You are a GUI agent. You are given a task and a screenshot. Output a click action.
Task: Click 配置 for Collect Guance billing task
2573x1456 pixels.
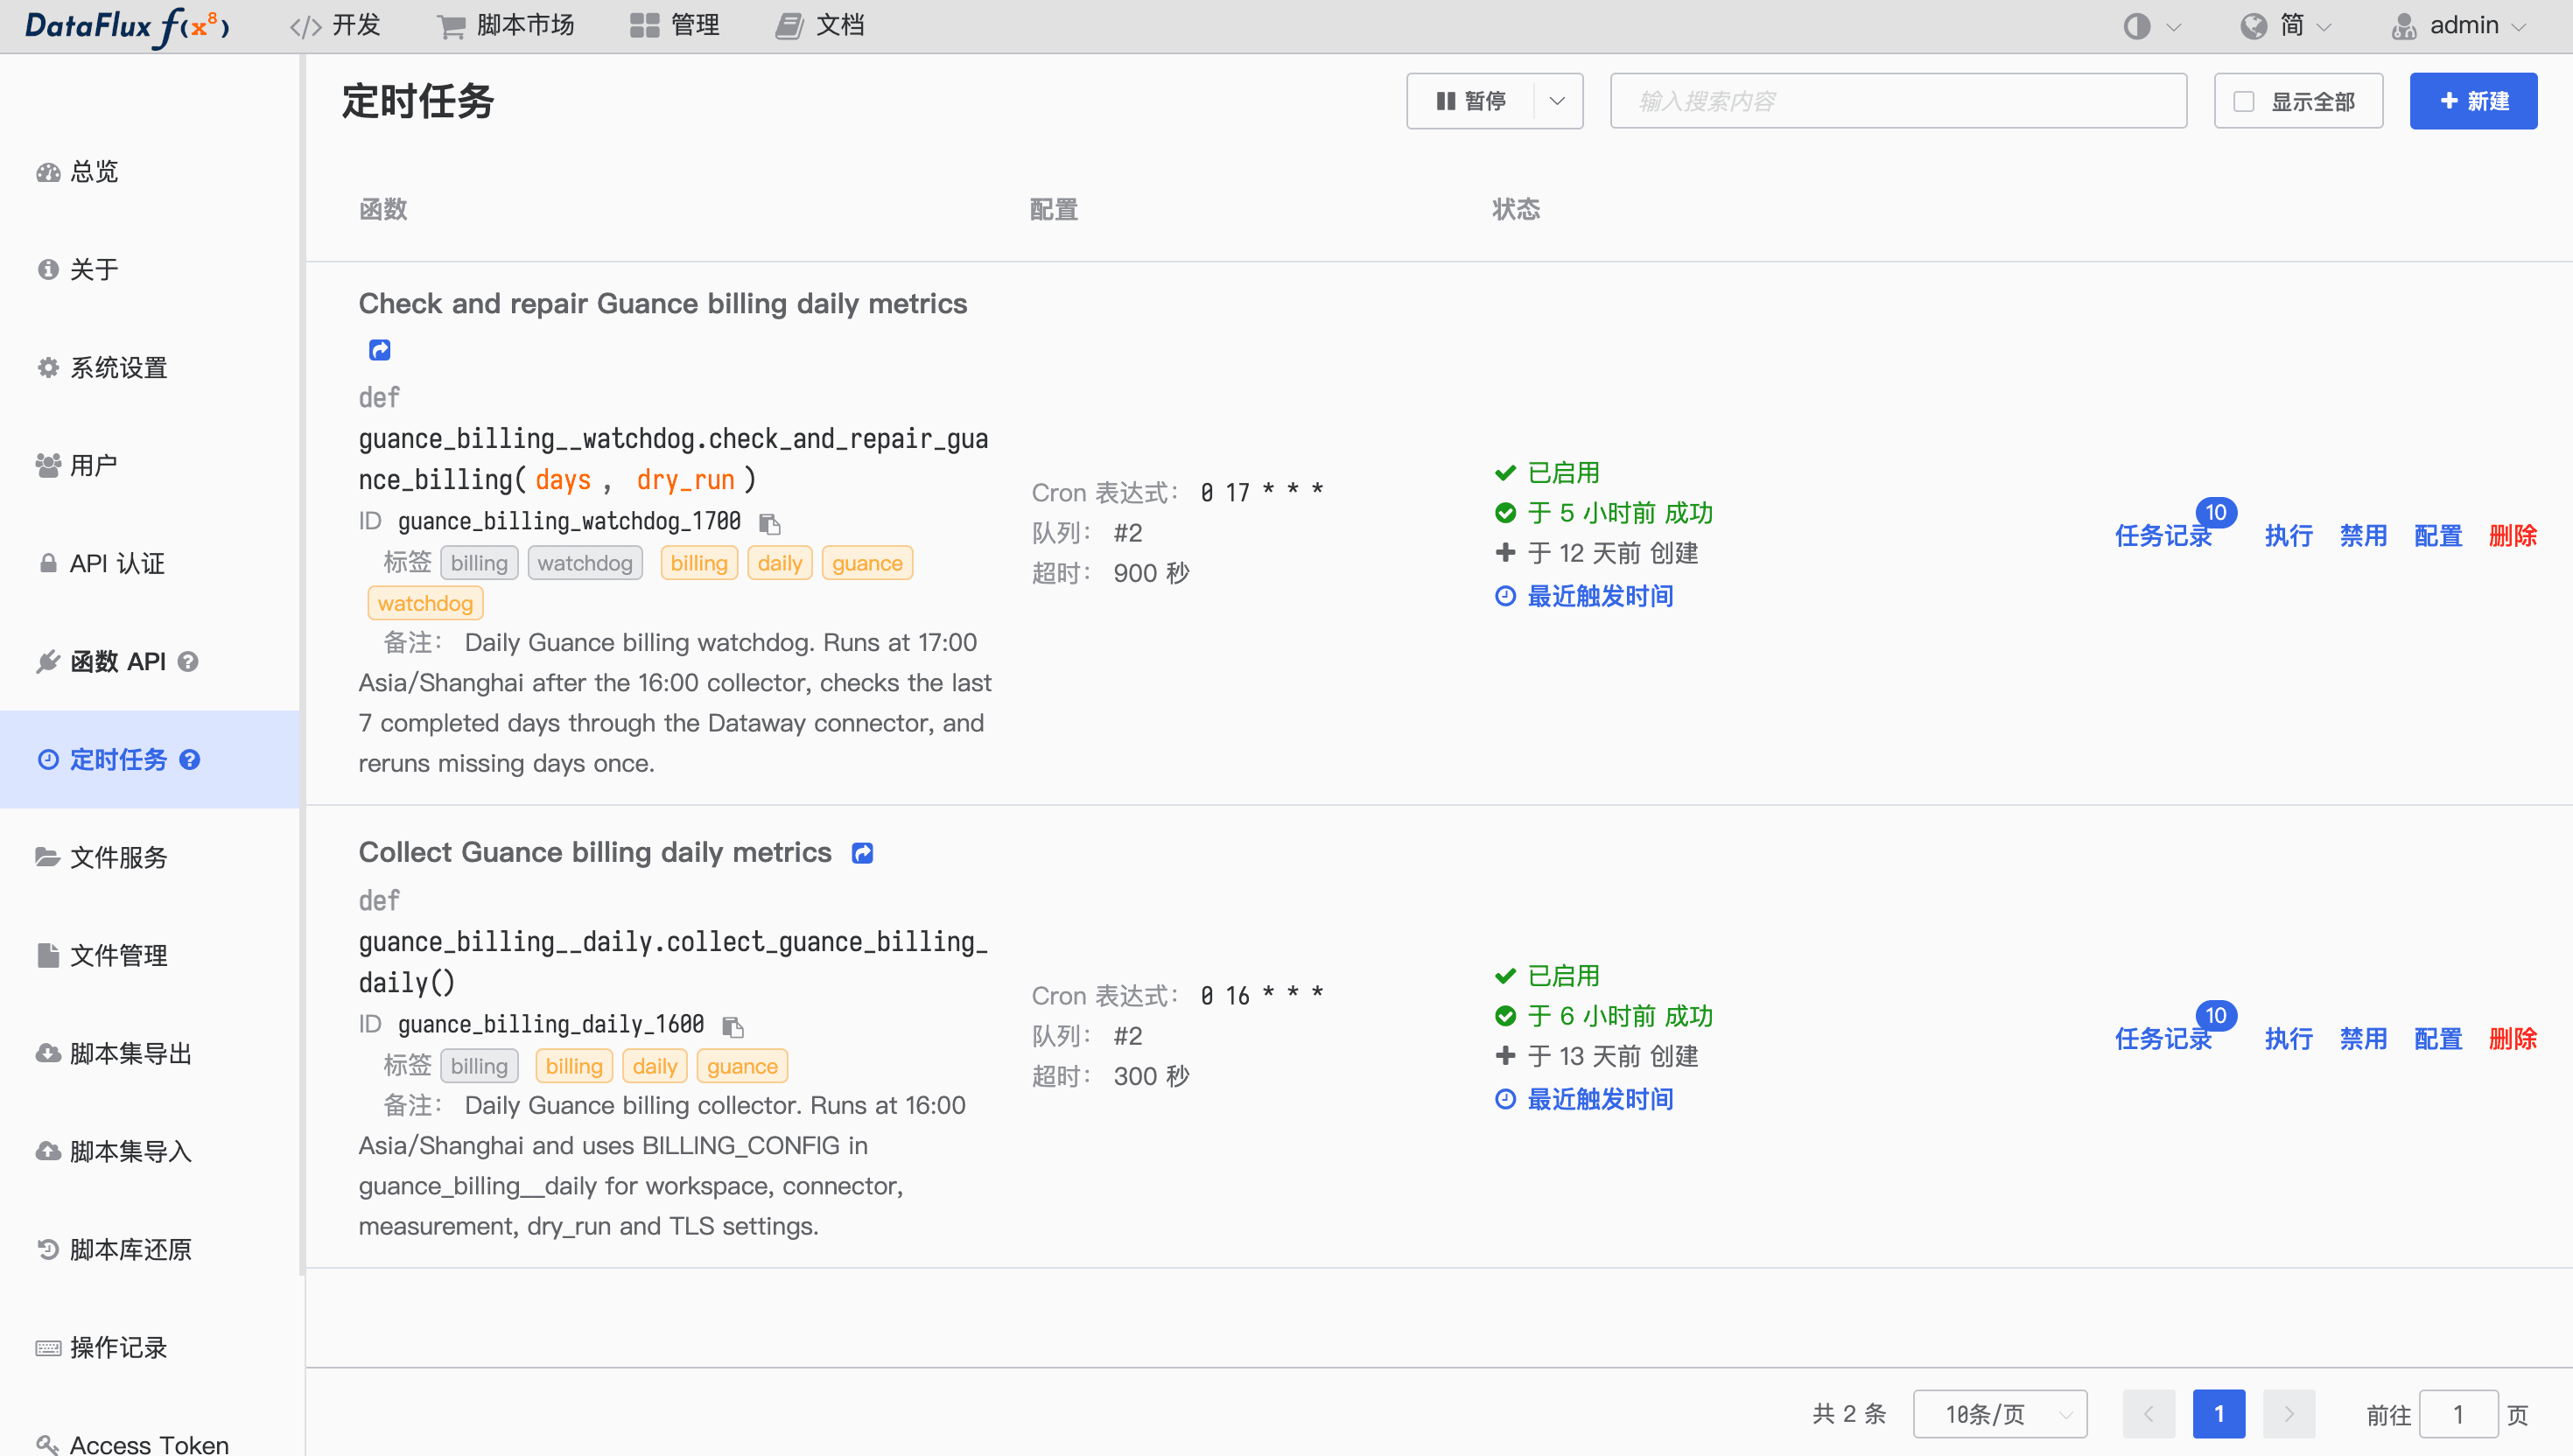click(2438, 1039)
